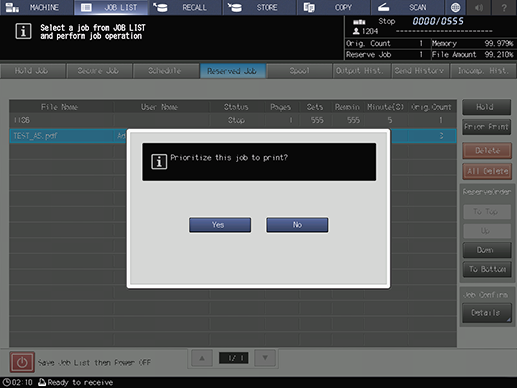Viewport: 517px width, 388px height.
Task: Click the MACHINE tab icon
Action: click(x=12, y=7)
